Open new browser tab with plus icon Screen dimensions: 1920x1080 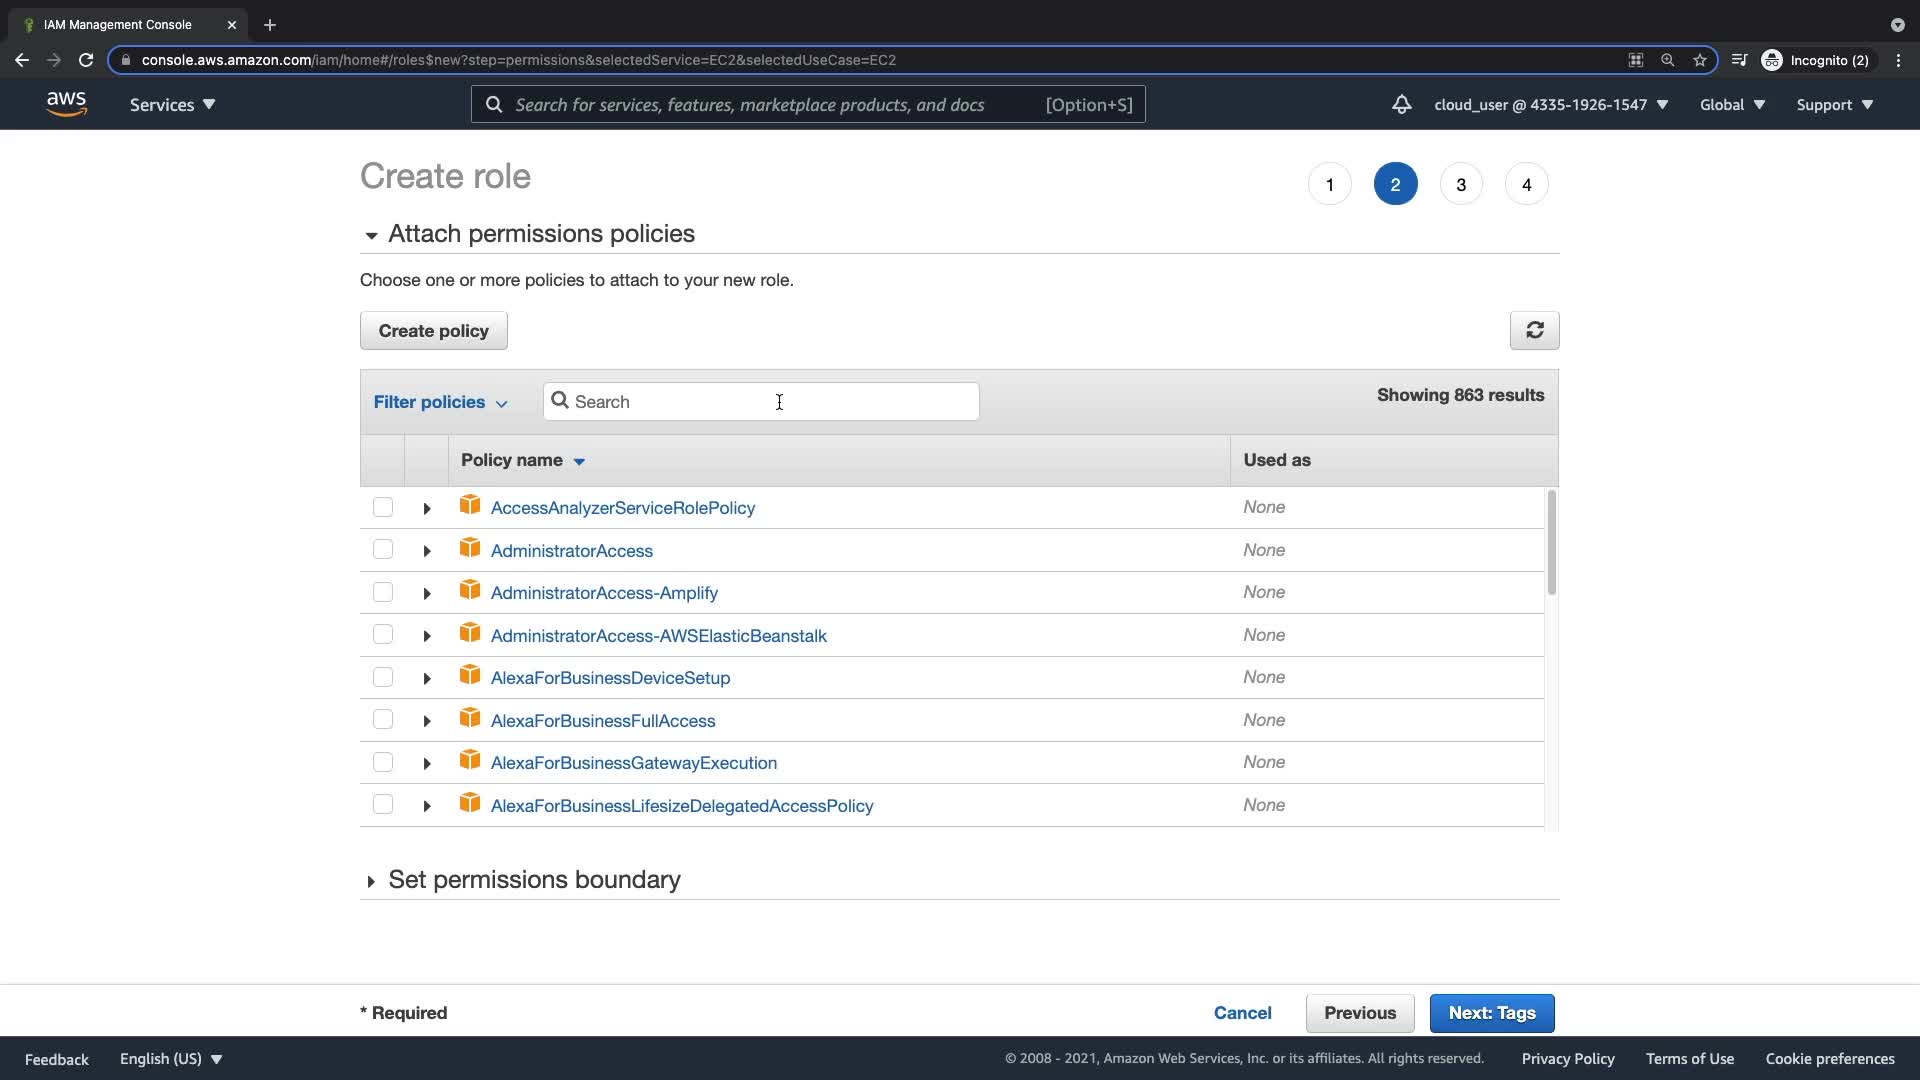270,25
